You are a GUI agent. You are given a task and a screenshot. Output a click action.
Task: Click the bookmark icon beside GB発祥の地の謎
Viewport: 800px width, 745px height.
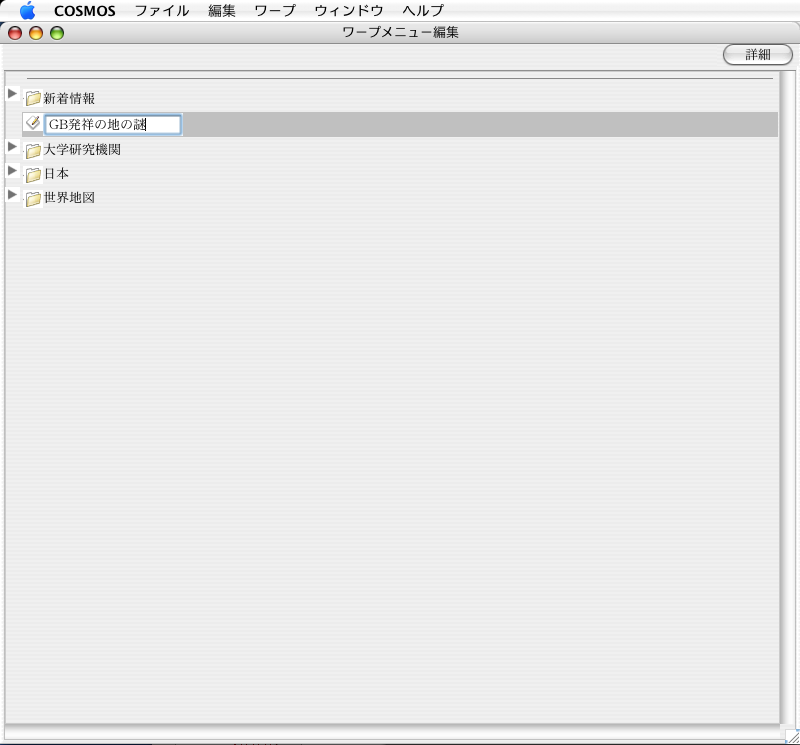pyautogui.click(x=33, y=123)
